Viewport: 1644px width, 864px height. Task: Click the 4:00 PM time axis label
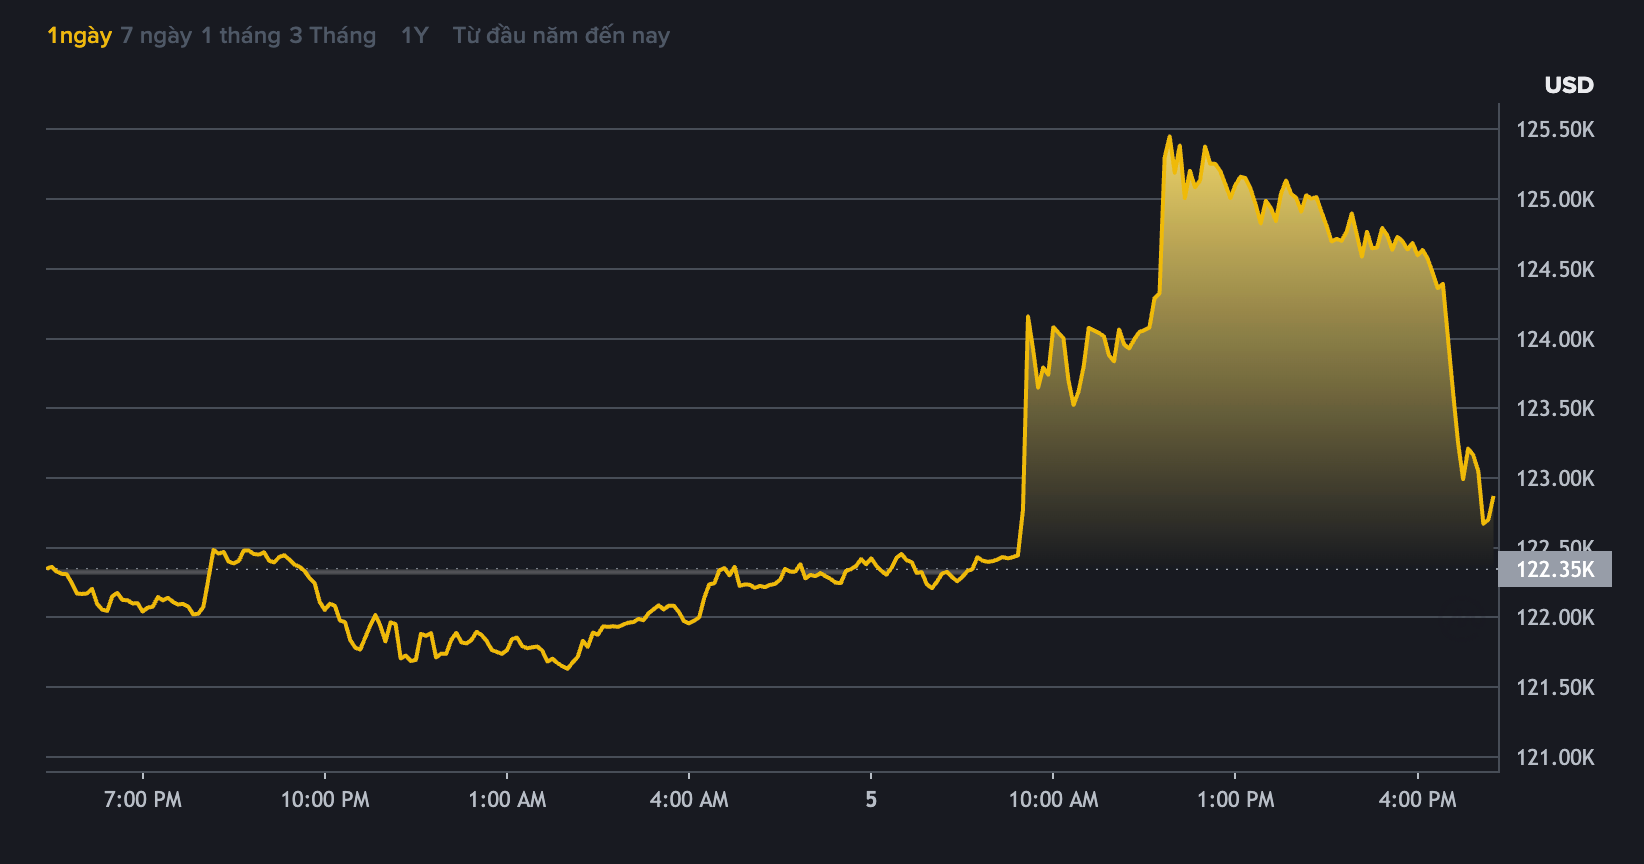(1417, 799)
